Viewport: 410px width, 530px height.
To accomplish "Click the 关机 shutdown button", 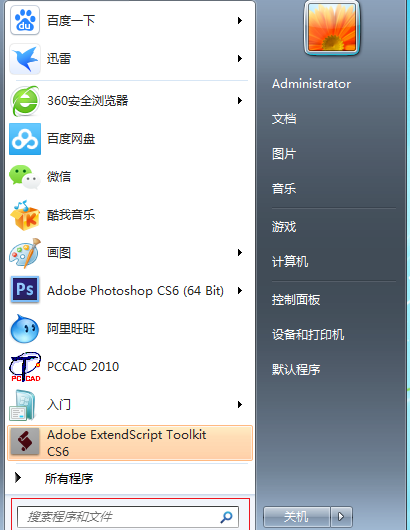I will (x=296, y=516).
